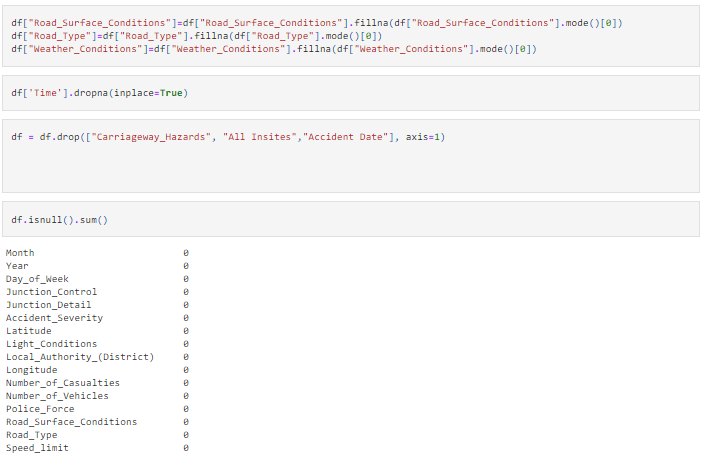Image resolution: width=704 pixels, height=457 pixels.
Task: Click the Latitude output row
Action: tap(97, 331)
